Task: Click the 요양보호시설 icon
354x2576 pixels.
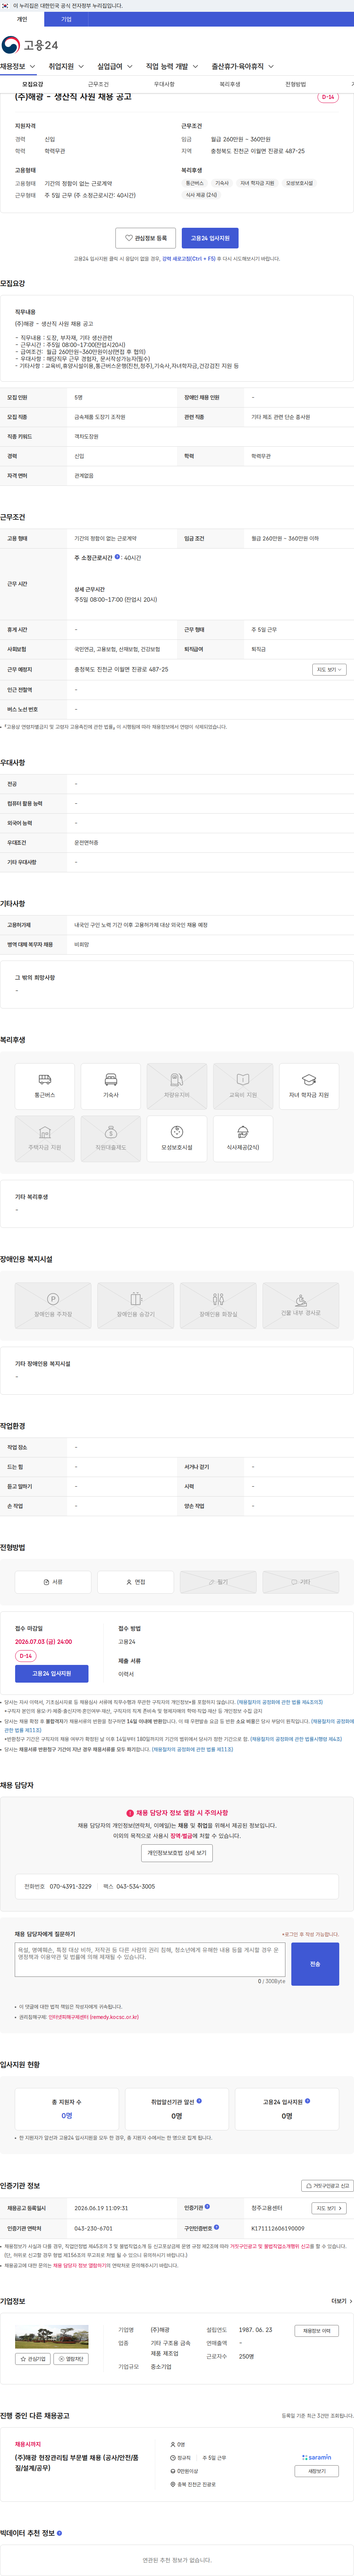Action: (177, 1138)
